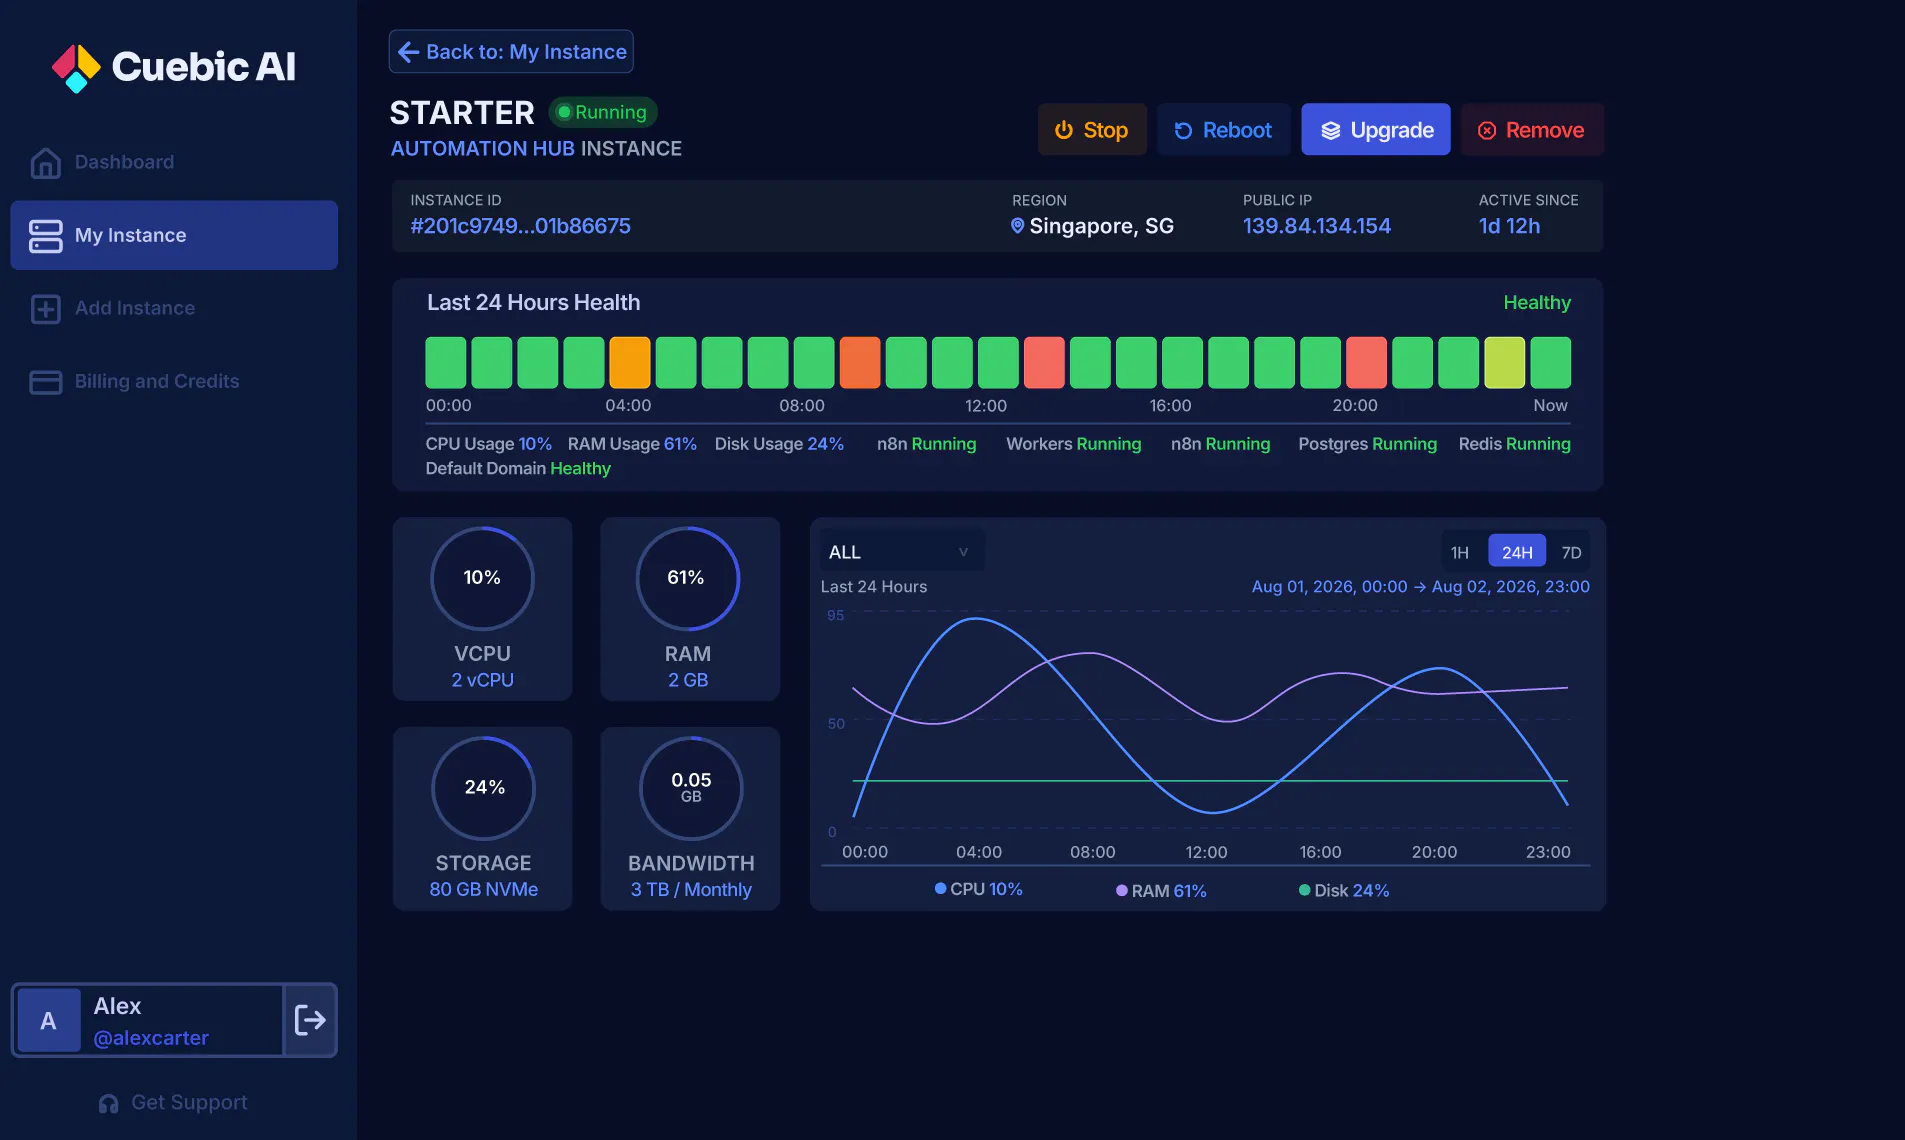The height and width of the screenshot is (1140, 1905).
Task: Click the Postgres Running status
Action: click(x=1367, y=443)
